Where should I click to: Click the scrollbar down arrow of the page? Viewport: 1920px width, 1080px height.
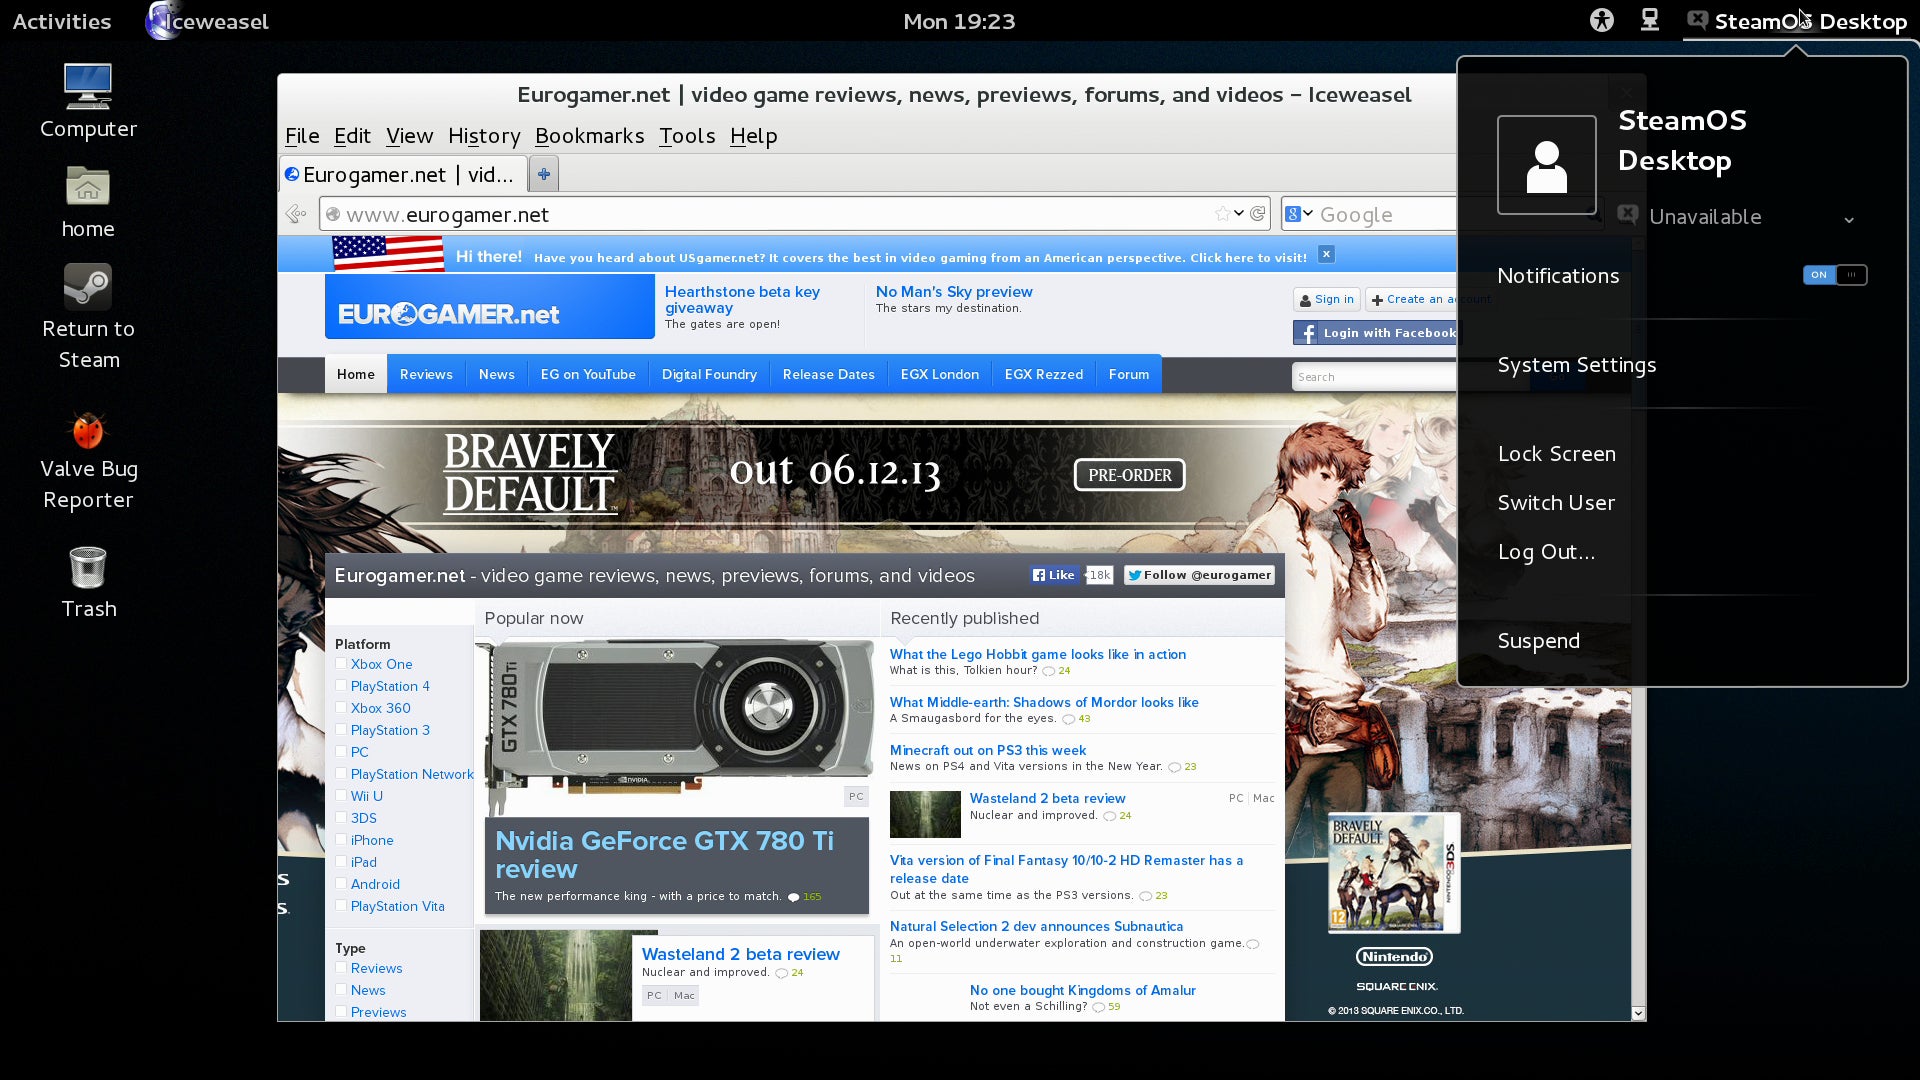[1638, 1013]
